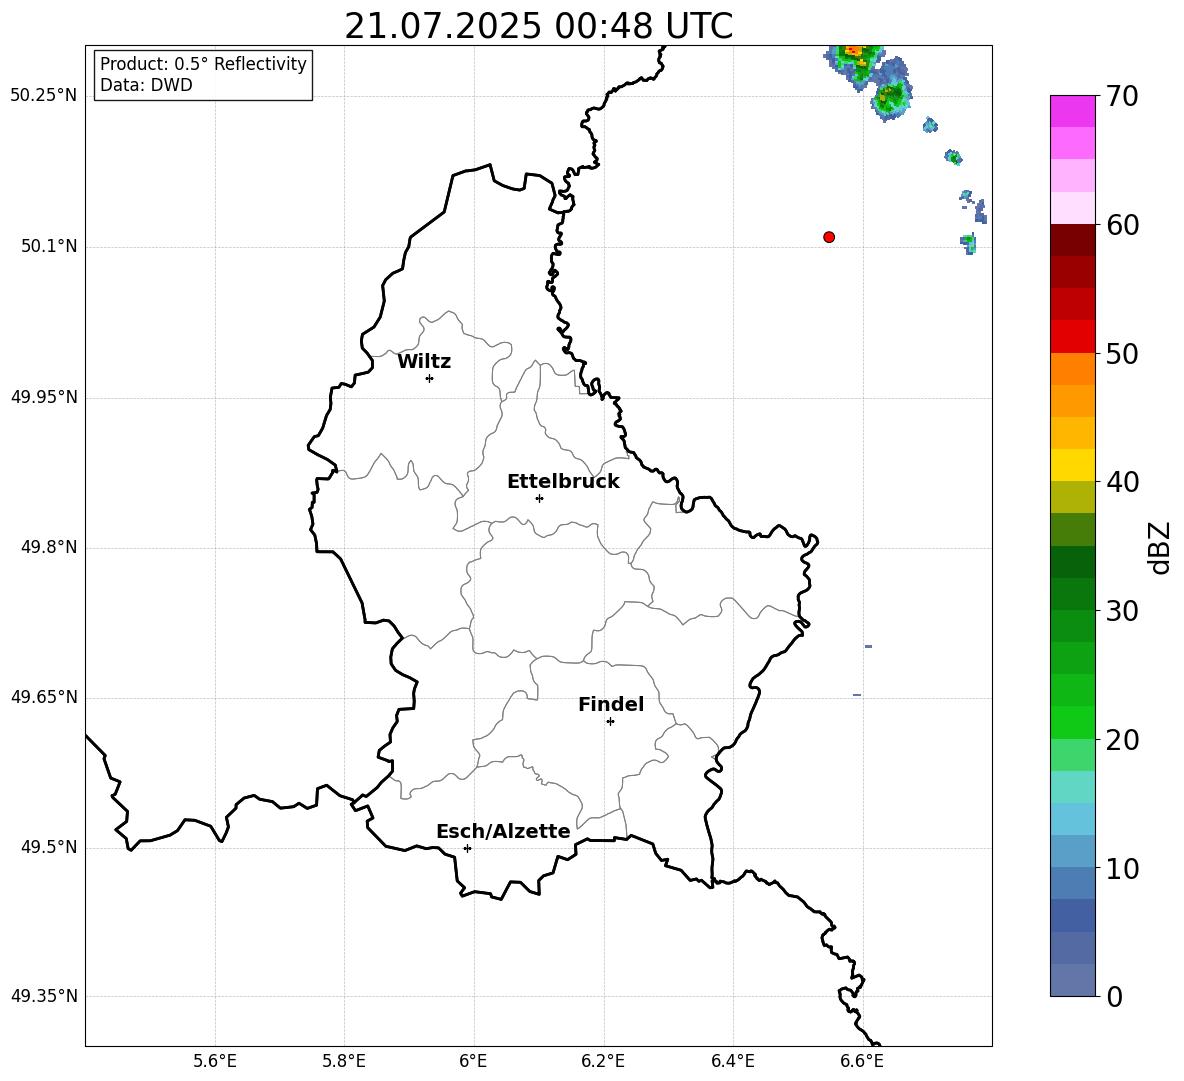Click the colorbar tick label 60
This screenshot has height=1081, width=1184.
click(x=1122, y=225)
